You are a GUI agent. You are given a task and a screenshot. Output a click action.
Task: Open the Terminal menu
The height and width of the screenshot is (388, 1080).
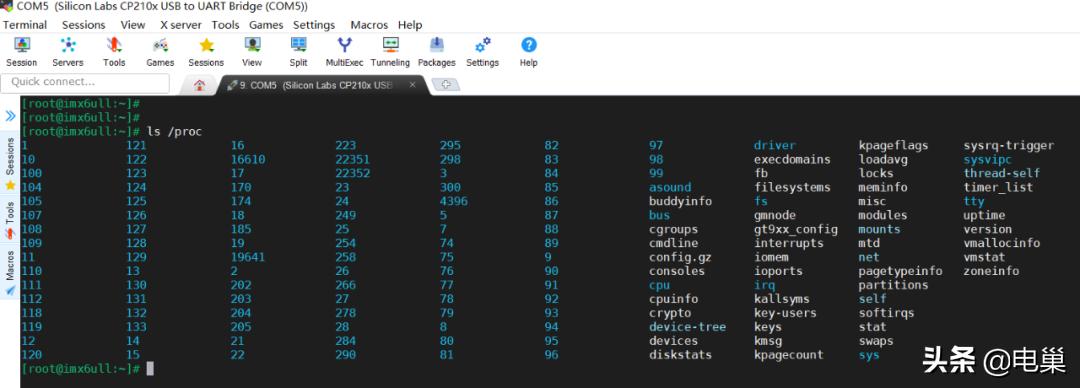(25, 25)
